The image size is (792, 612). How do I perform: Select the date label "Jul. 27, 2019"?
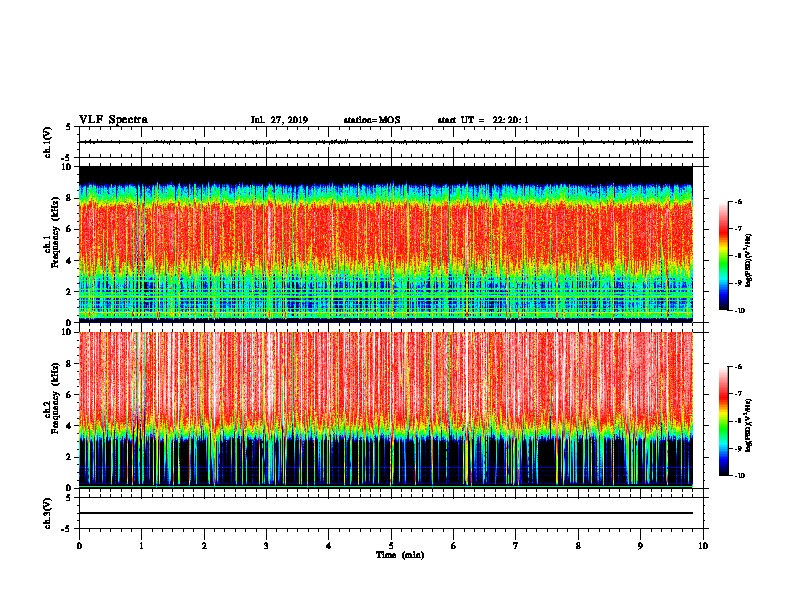pyautogui.click(x=279, y=120)
